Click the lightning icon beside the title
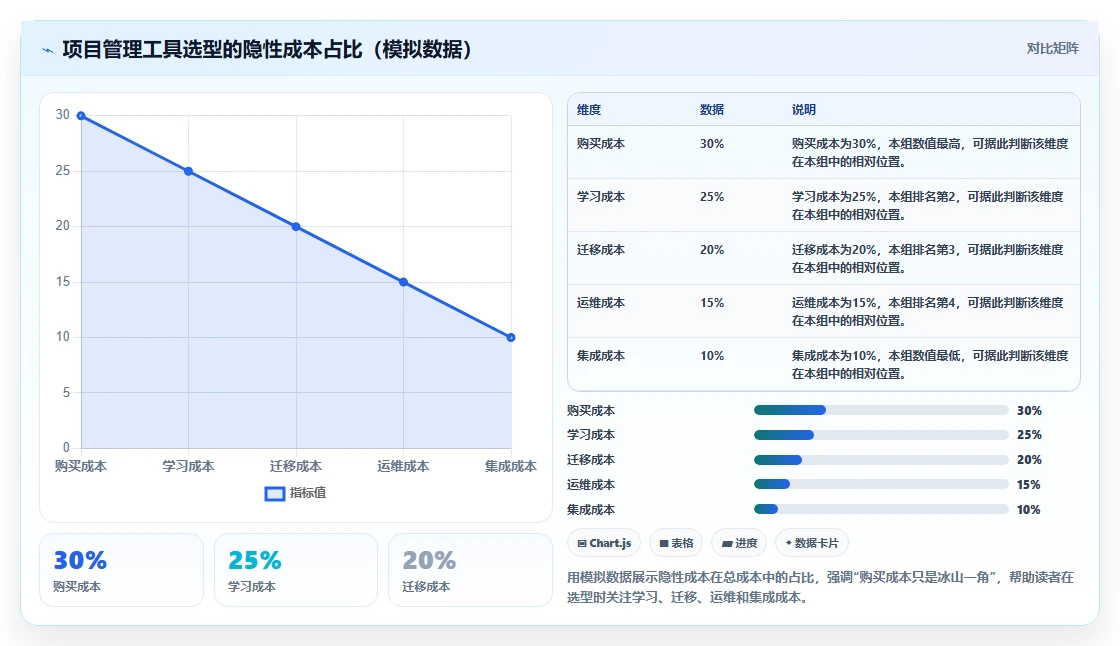The height and width of the screenshot is (646, 1120). click(48, 50)
